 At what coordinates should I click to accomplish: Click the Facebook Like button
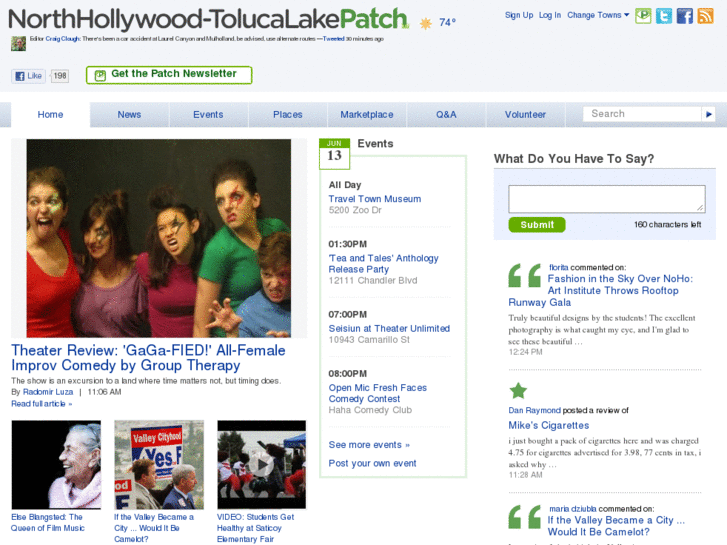28,76
